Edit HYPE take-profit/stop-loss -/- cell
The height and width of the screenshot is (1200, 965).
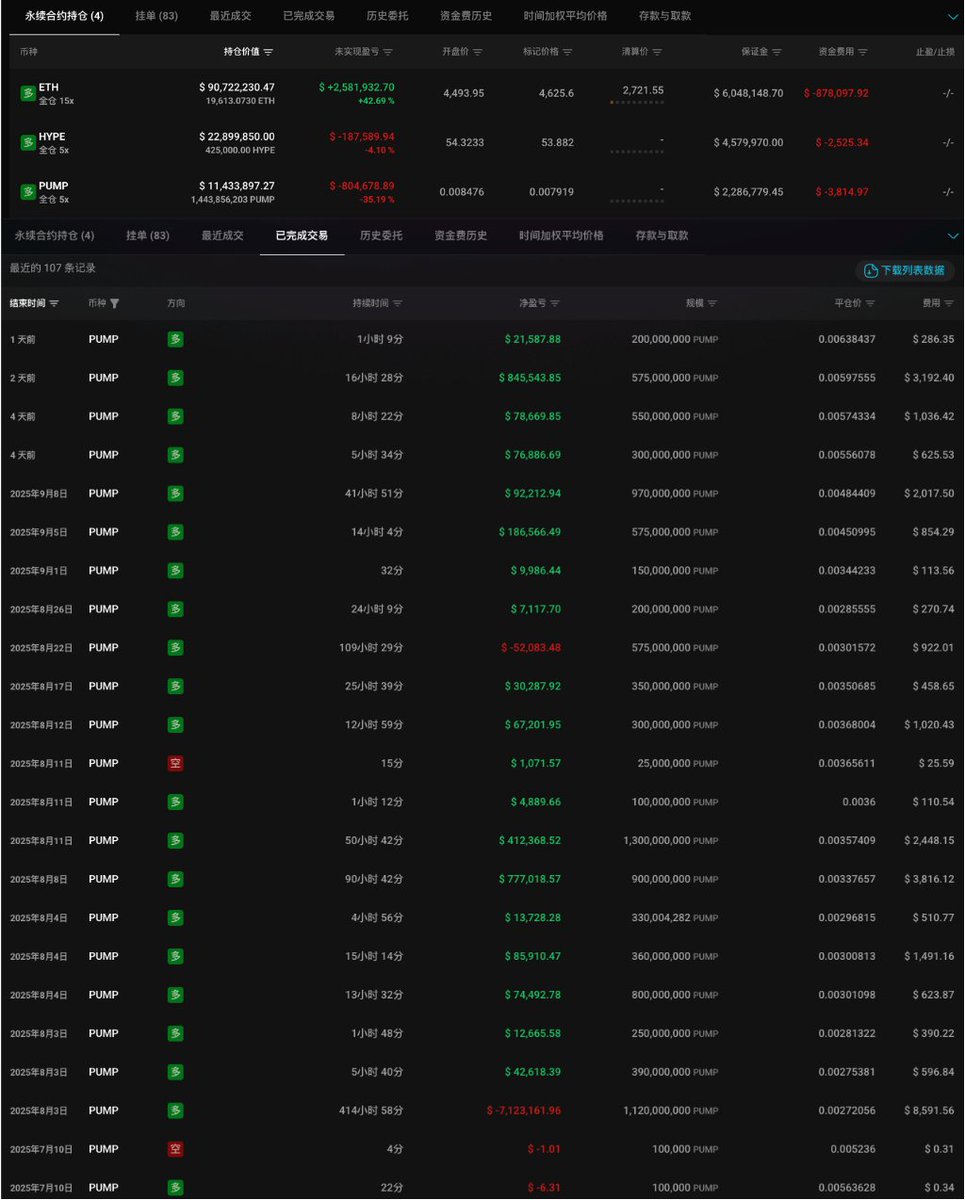tap(948, 142)
